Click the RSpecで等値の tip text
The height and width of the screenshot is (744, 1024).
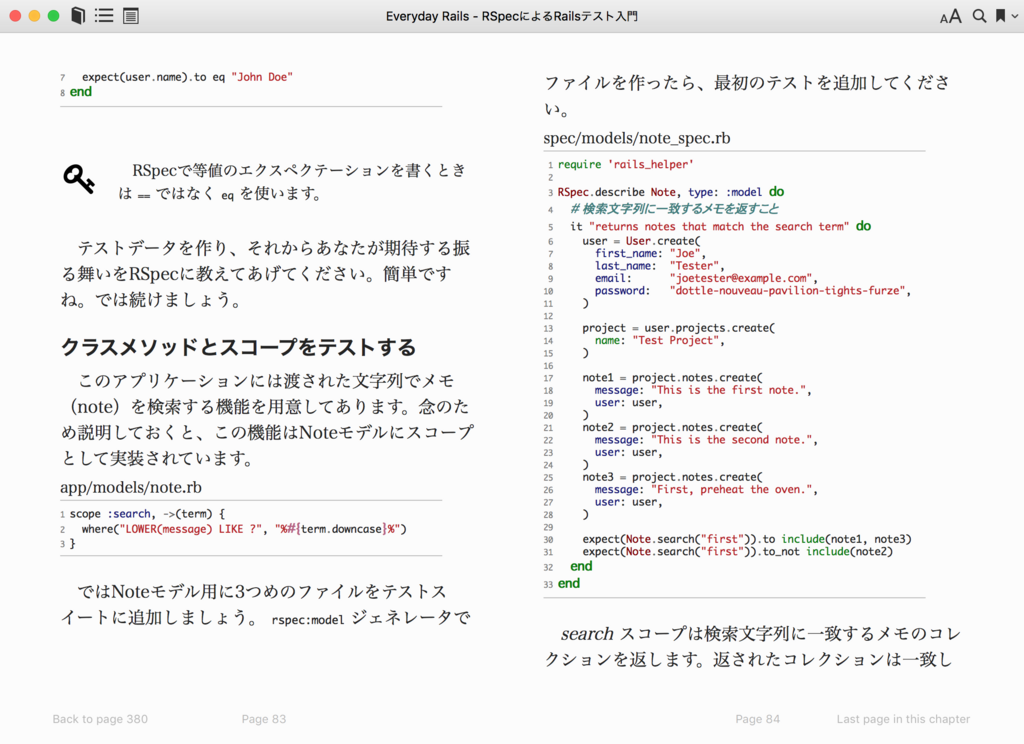292,182
